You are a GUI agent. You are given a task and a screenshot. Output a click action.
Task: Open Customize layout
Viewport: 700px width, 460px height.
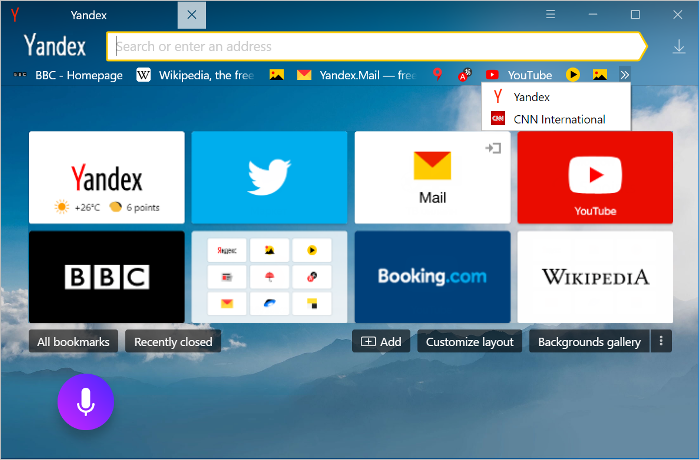coord(470,342)
